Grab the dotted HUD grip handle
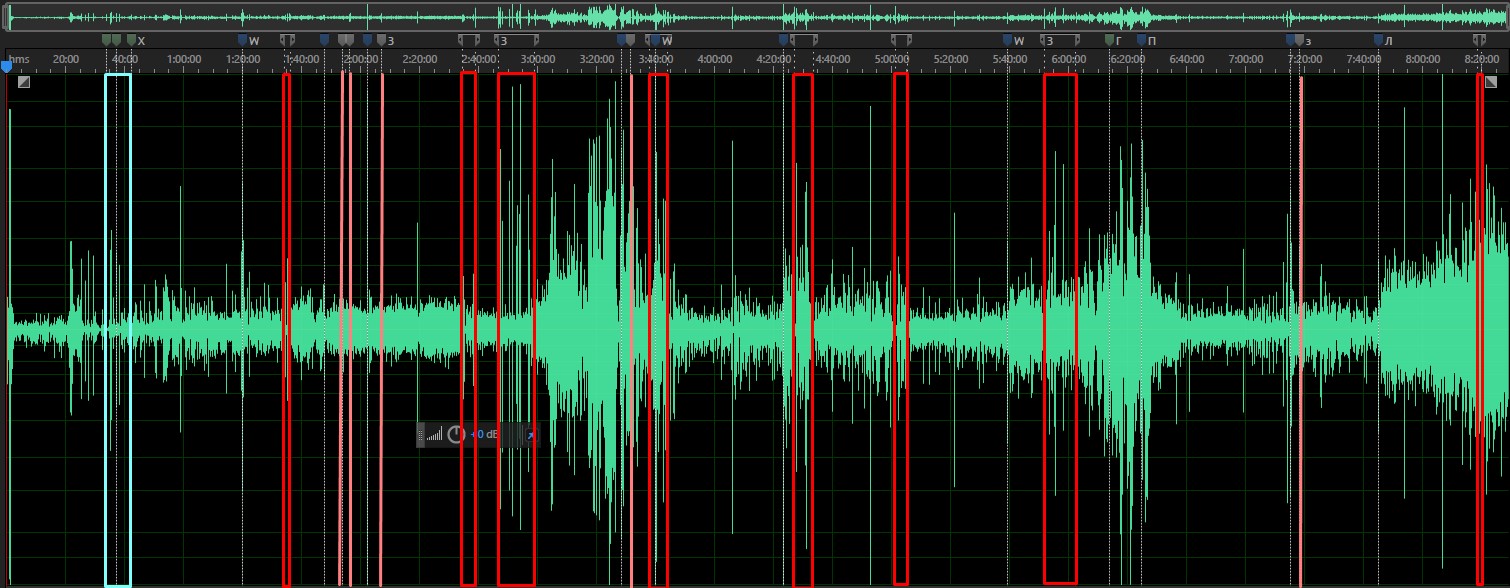The width and height of the screenshot is (1510, 588). pos(421,435)
